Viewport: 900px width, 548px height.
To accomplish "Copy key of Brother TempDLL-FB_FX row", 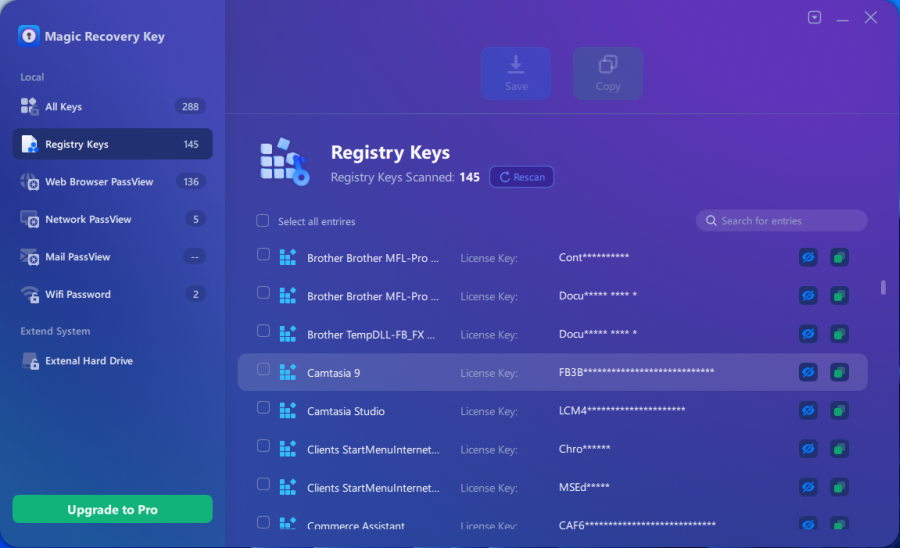I will [839, 334].
